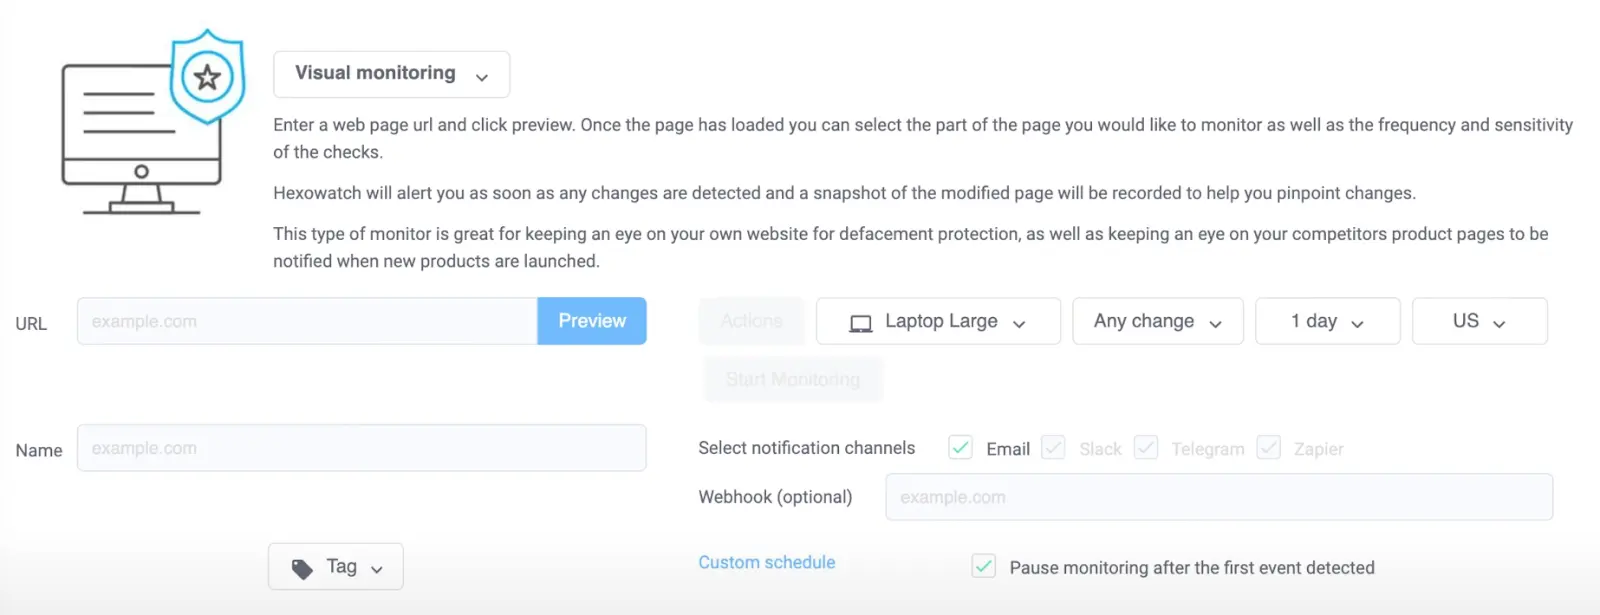The width and height of the screenshot is (1600, 615).
Task: Uncheck the Email notification channel
Action: [x=960, y=448]
